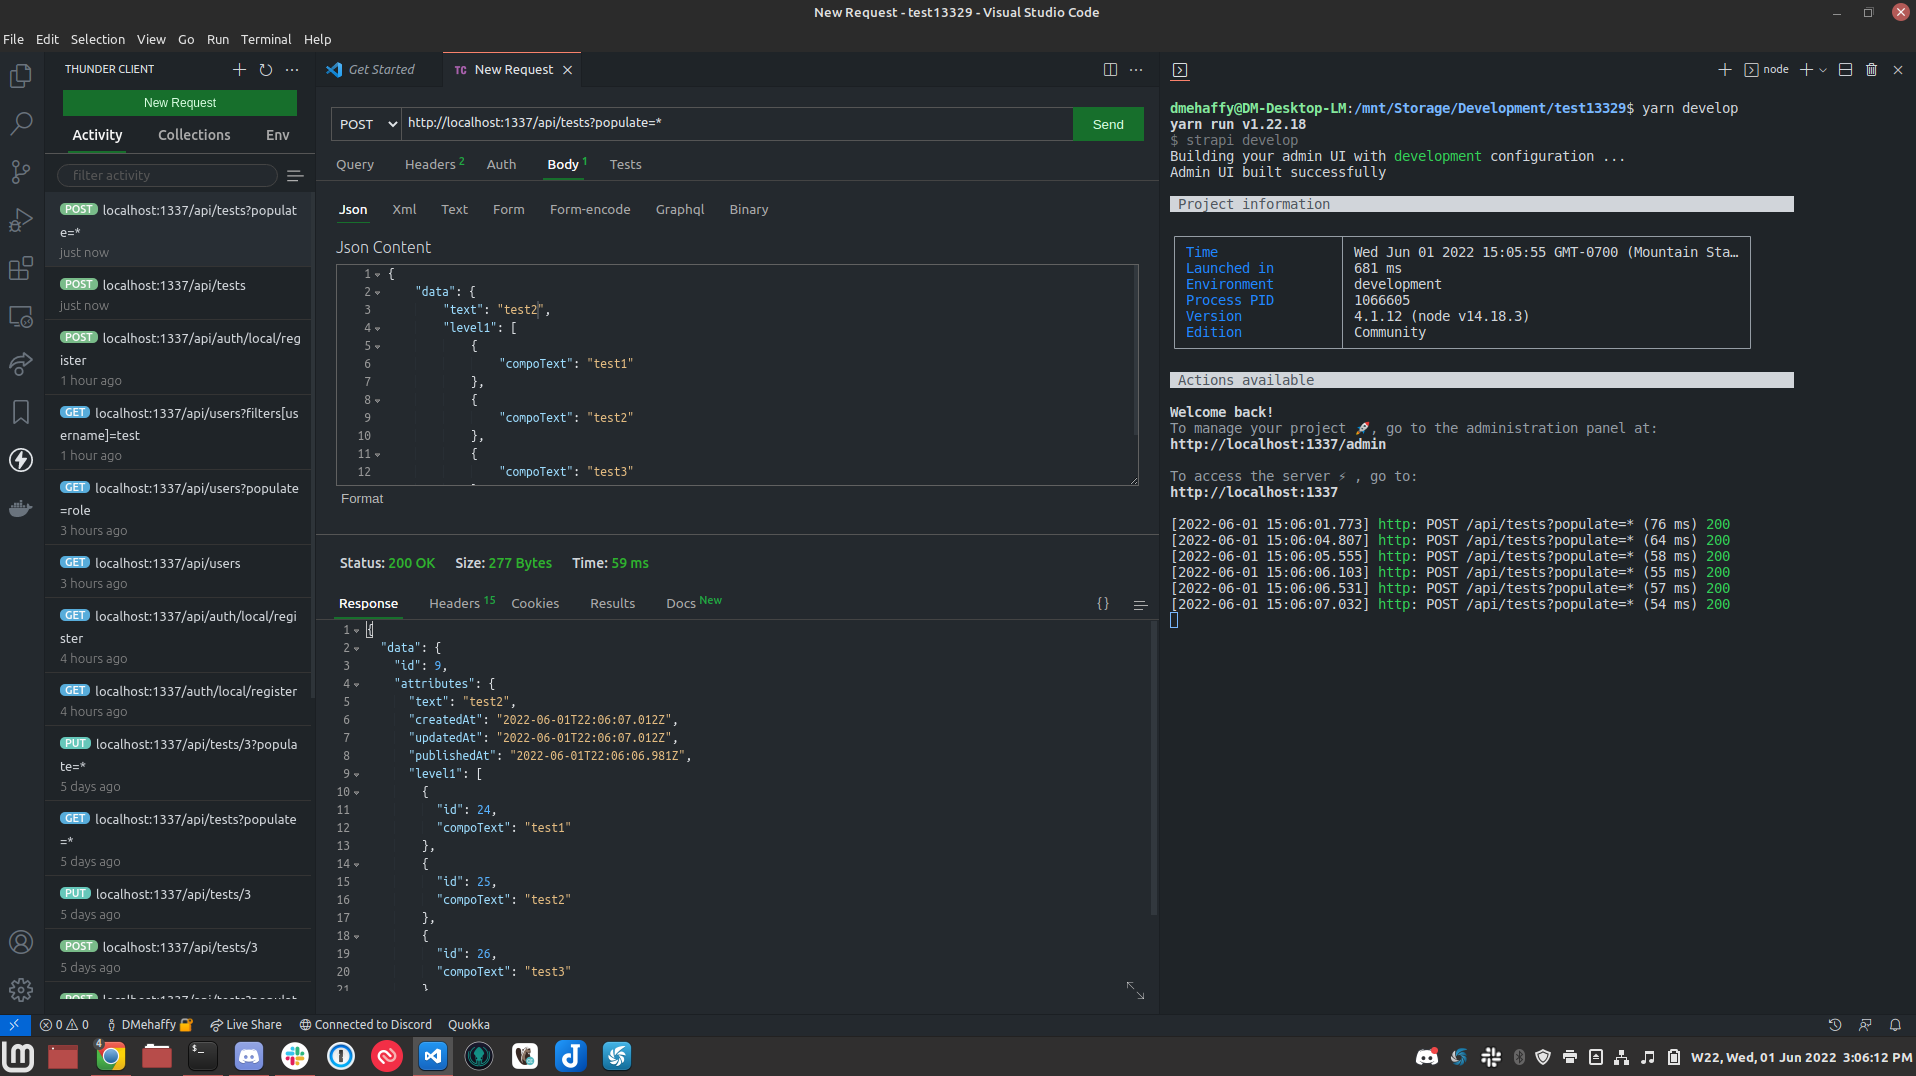Open the Manage settings gear
The image size is (1916, 1076).
(x=21, y=990)
